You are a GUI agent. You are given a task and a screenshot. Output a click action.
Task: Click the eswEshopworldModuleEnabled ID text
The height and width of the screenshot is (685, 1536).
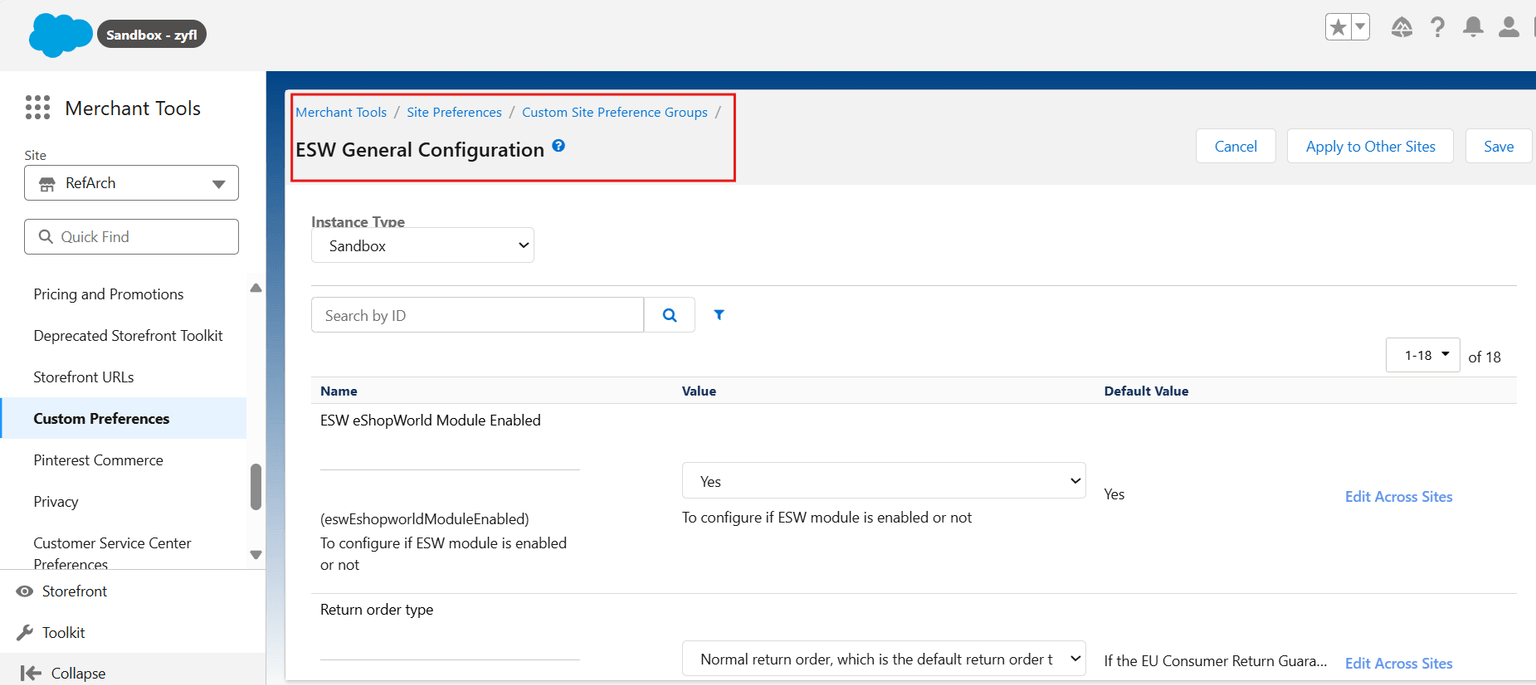tap(424, 519)
